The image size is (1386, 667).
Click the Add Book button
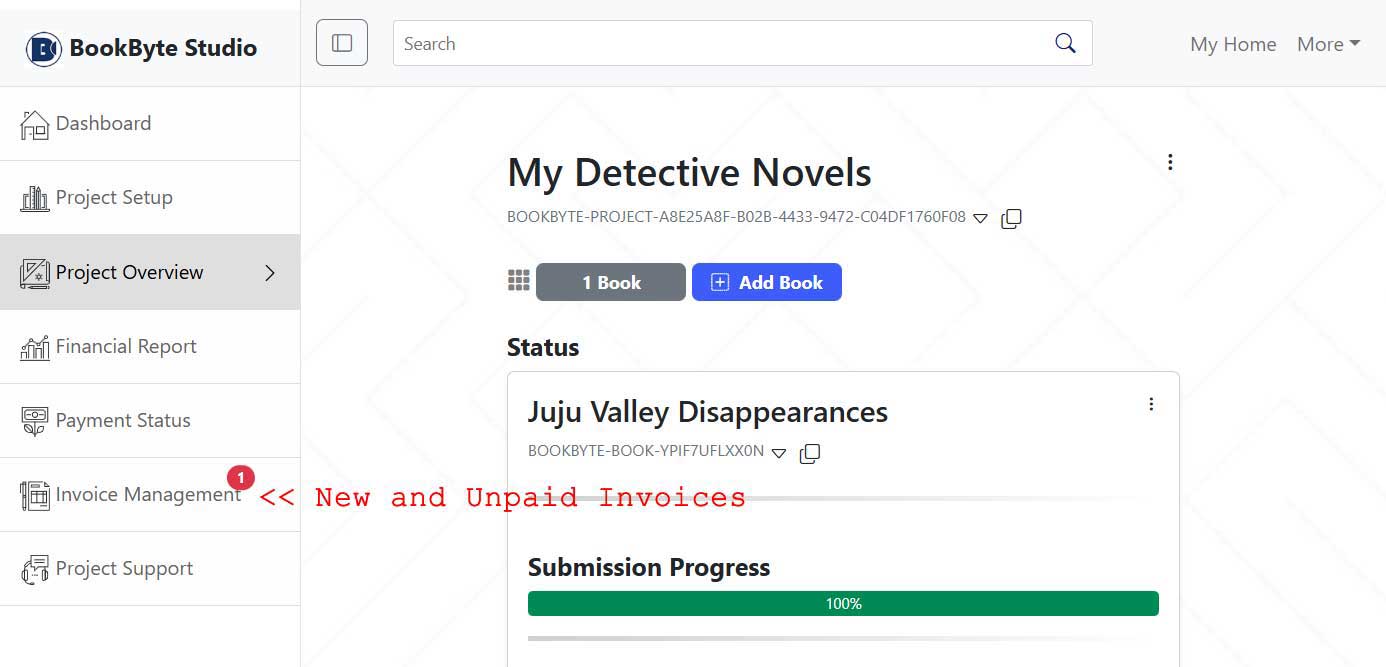tap(766, 283)
